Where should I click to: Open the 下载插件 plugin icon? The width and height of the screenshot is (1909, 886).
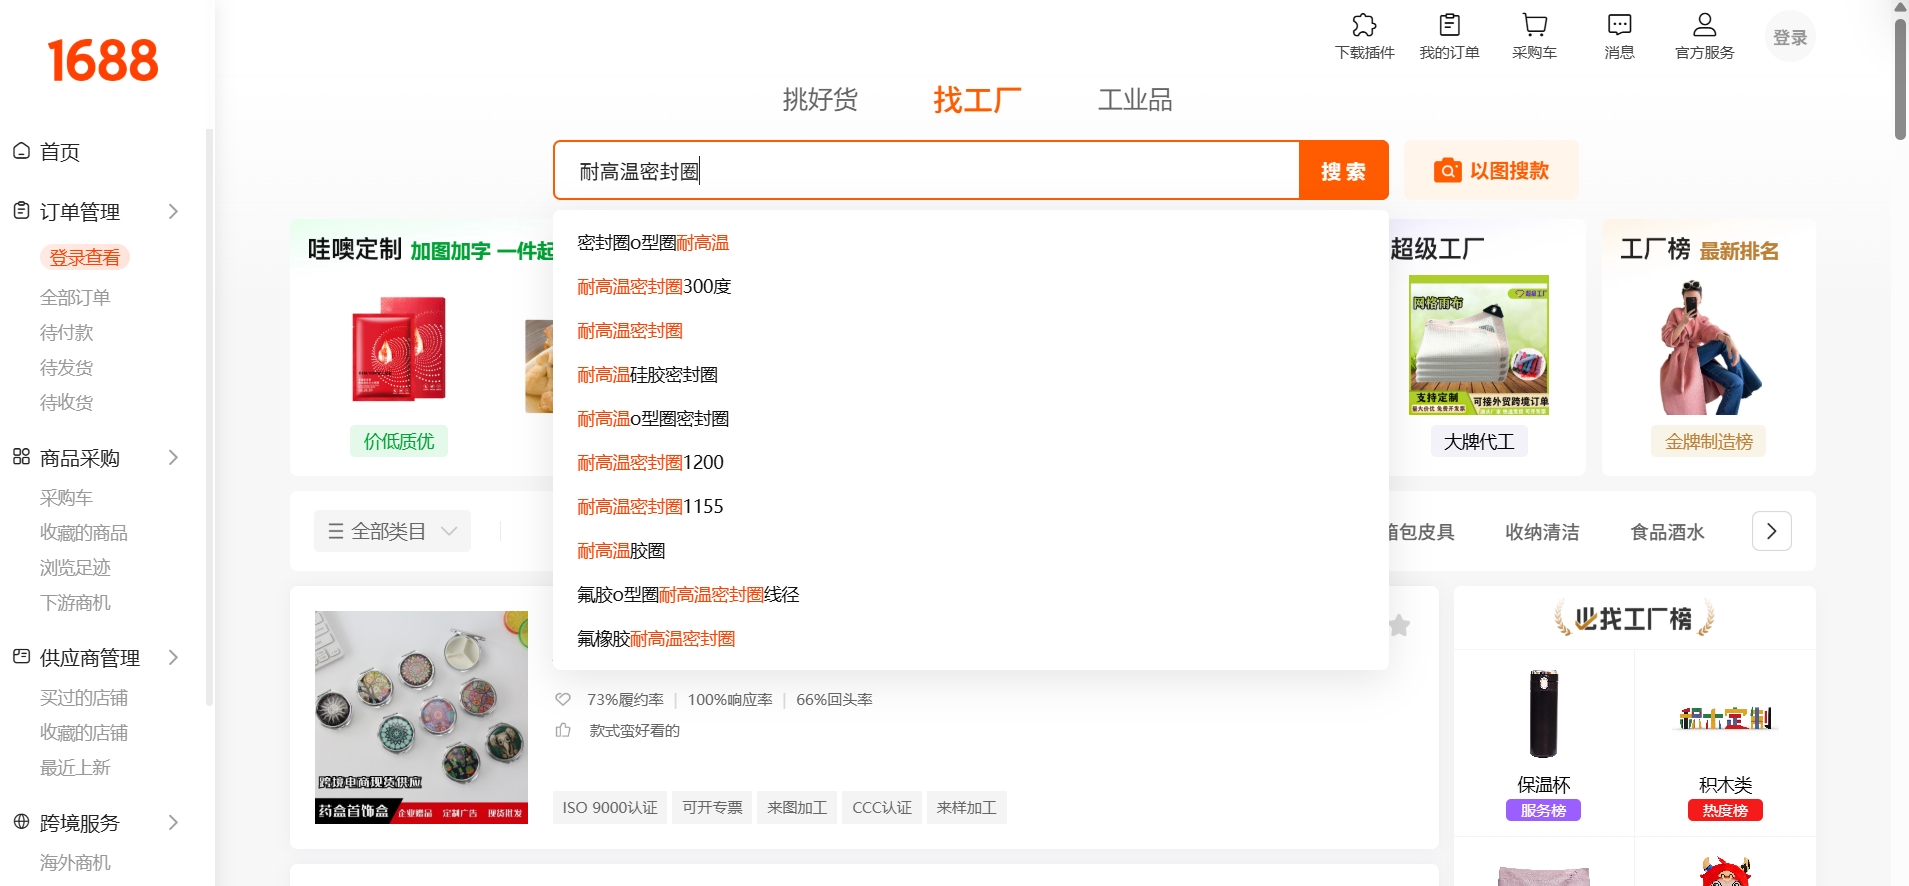1364,25
